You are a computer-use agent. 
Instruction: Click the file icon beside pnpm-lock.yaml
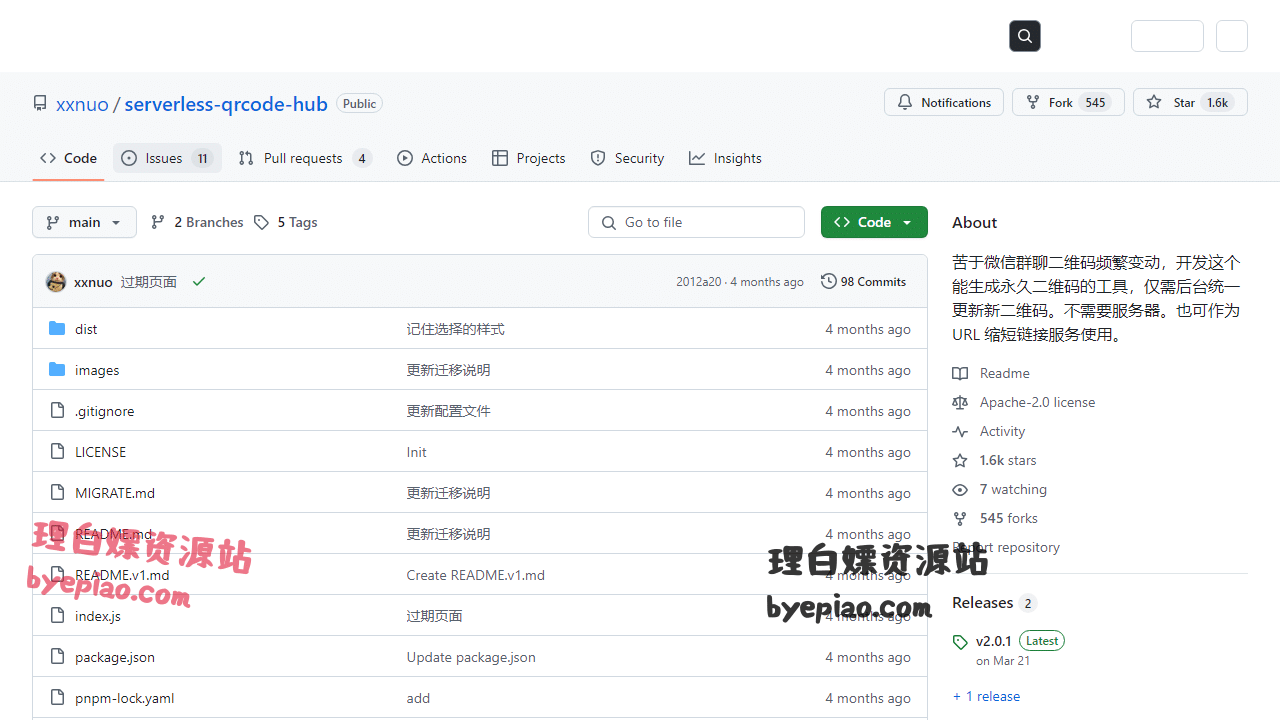click(57, 698)
